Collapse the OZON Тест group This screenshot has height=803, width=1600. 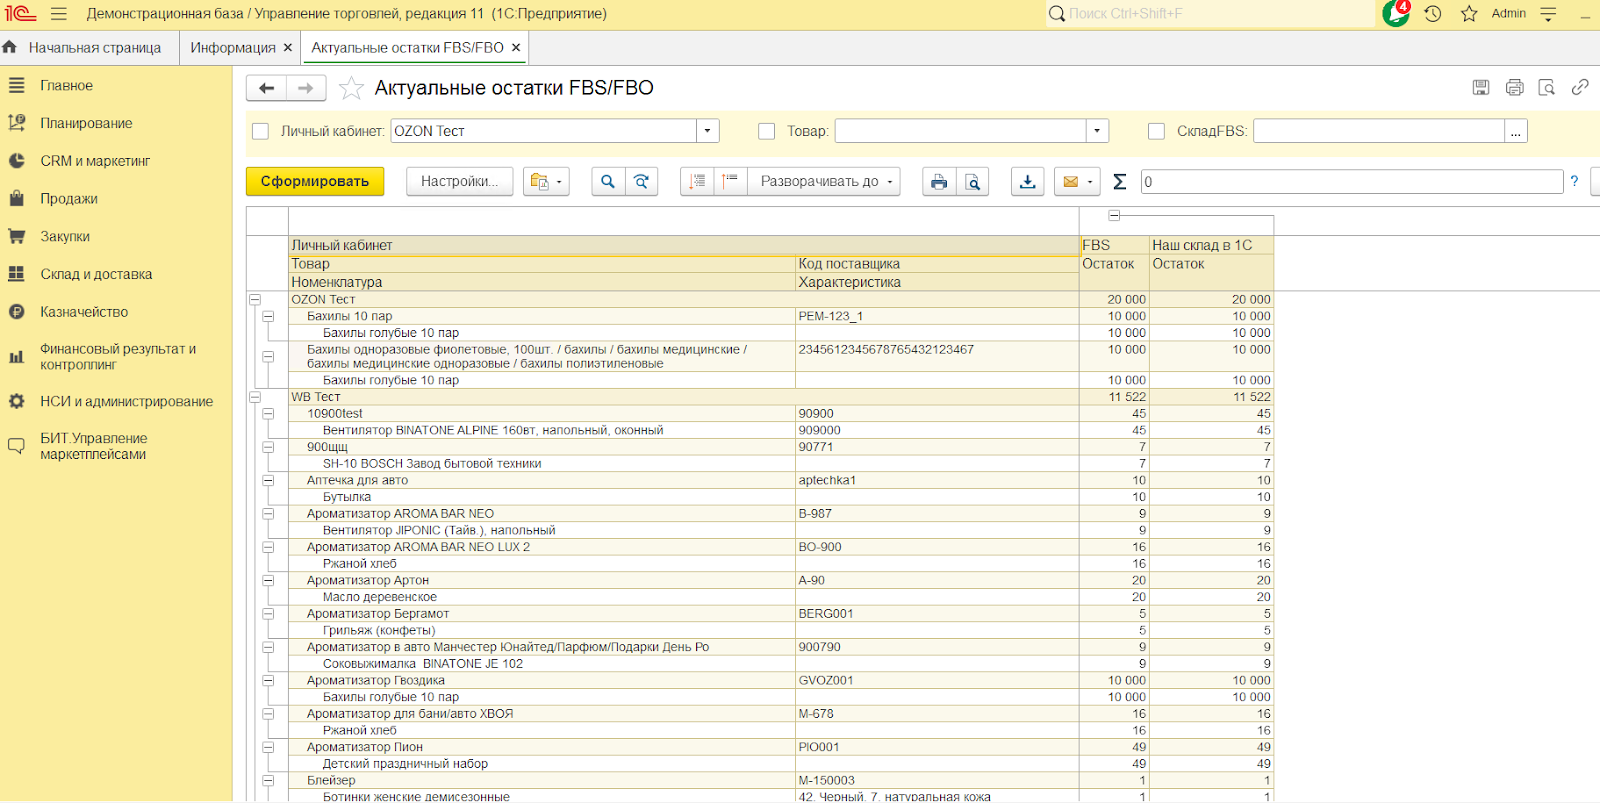point(255,299)
